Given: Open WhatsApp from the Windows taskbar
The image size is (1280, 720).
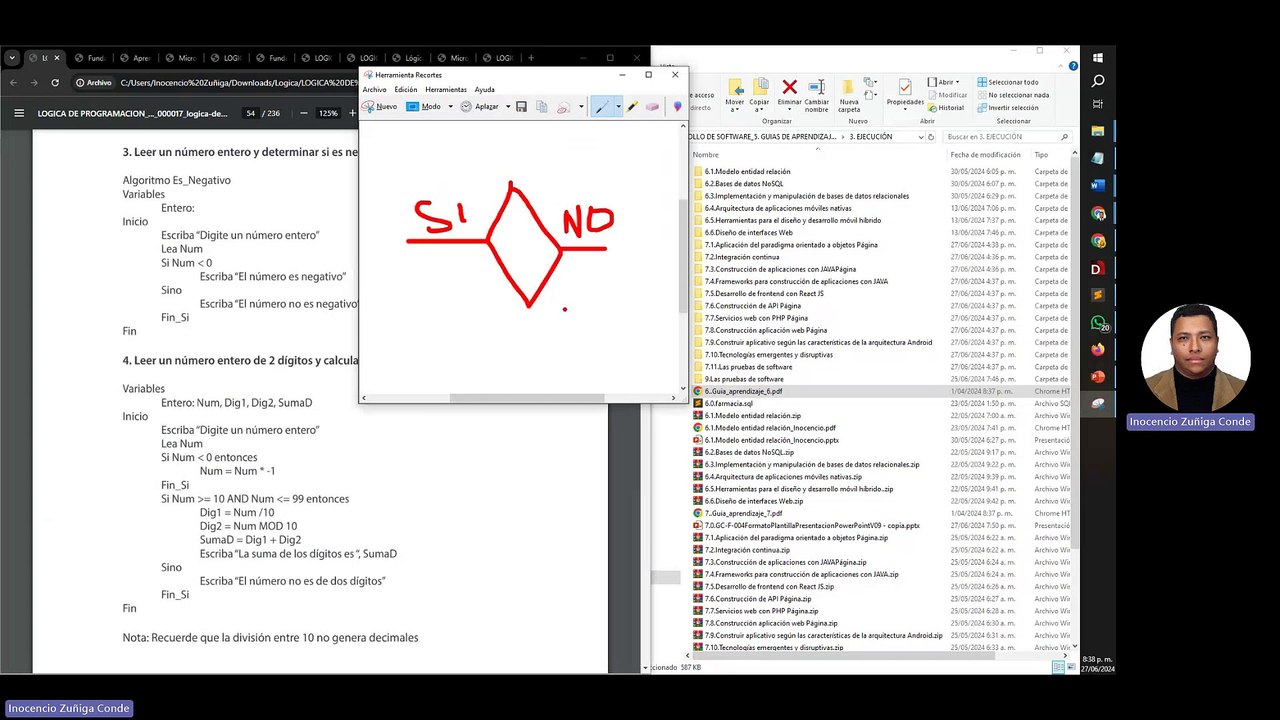Looking at the screenshot, I should coord(1098,323).
